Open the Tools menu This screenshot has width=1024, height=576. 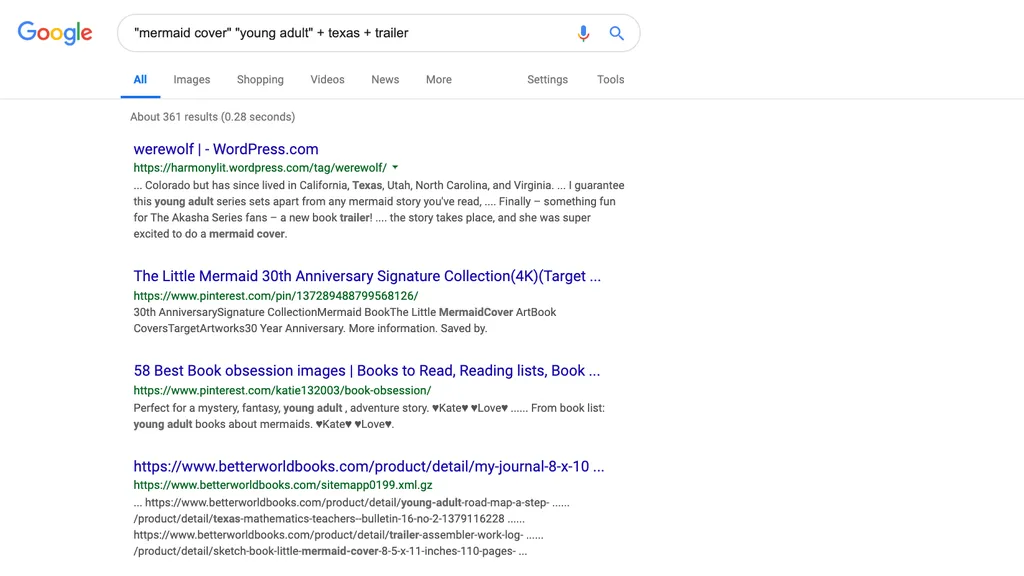coord(611,80)
